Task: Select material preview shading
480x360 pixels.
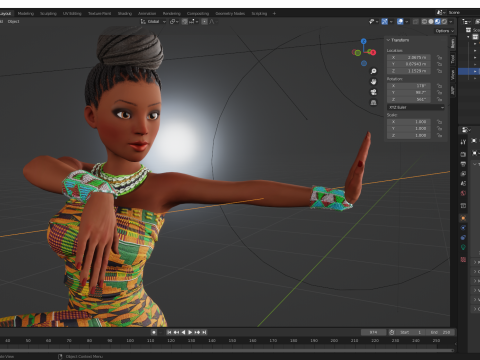Action: [438, 21]
